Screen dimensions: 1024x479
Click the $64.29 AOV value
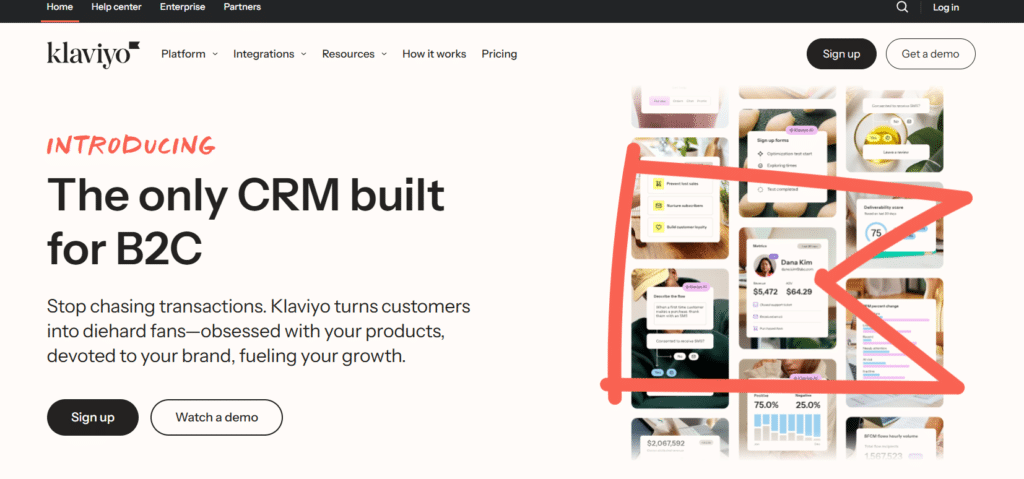(x=799, y=291)
